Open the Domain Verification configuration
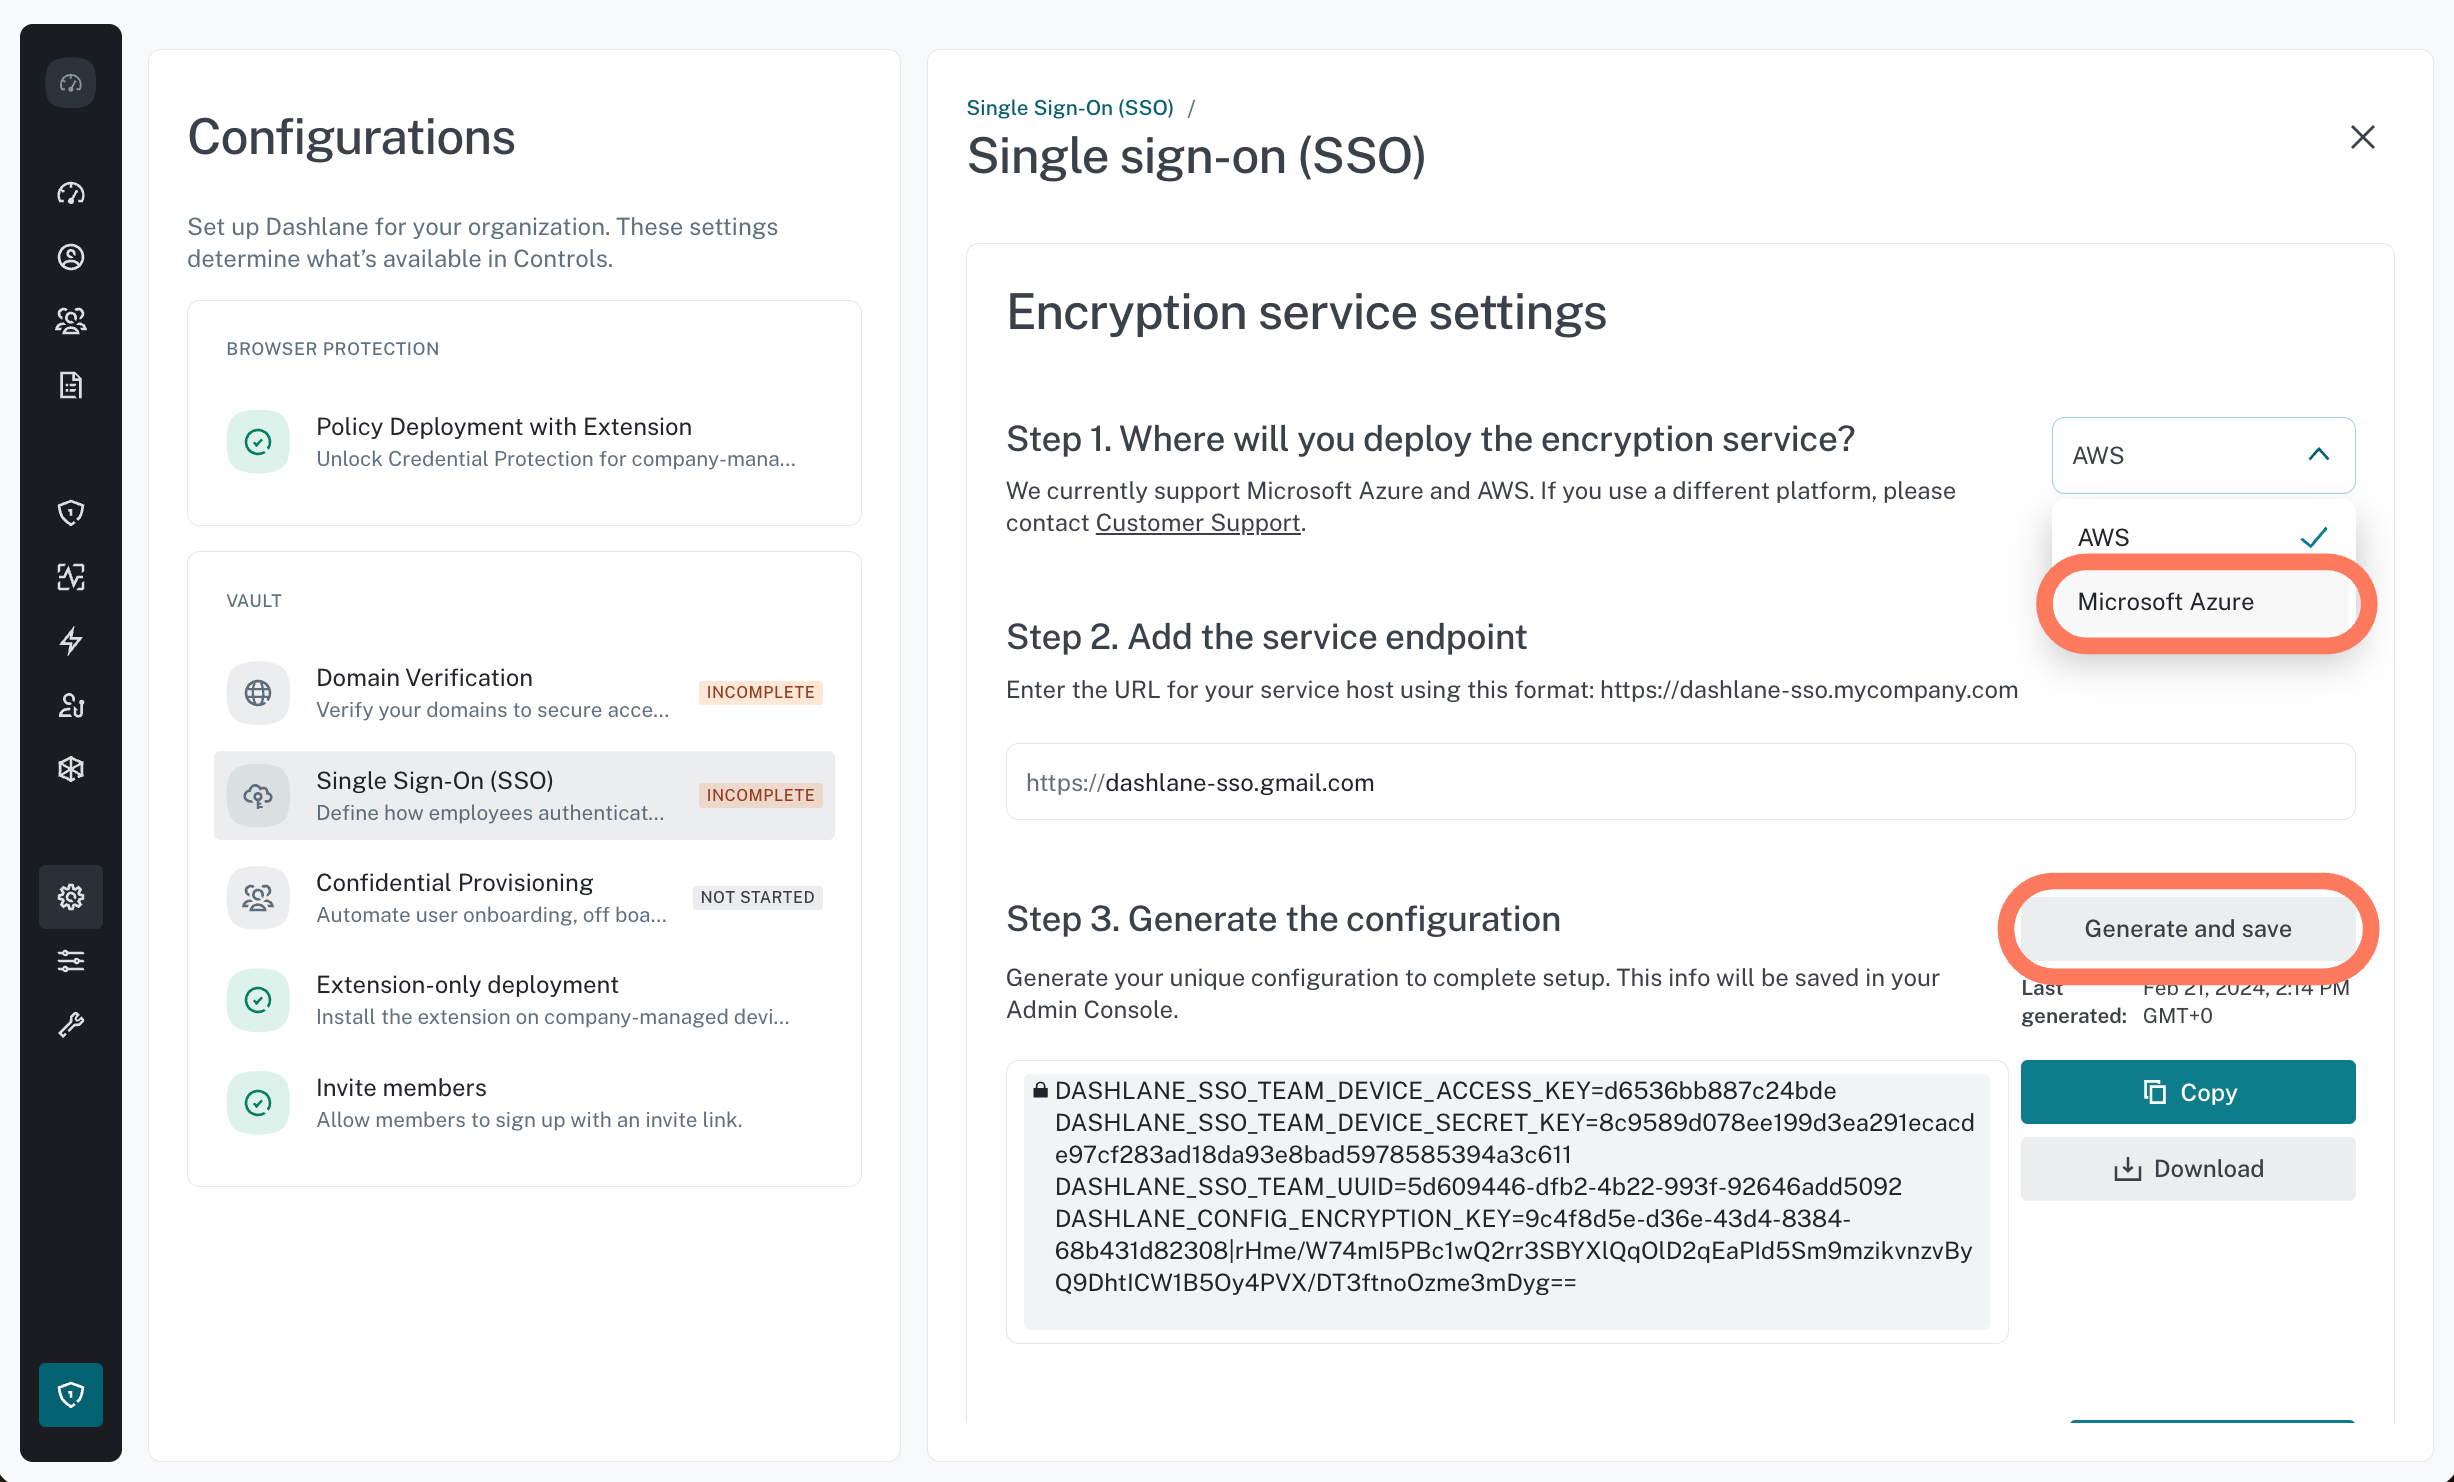2454x1482 pixels. click(524, 693)
